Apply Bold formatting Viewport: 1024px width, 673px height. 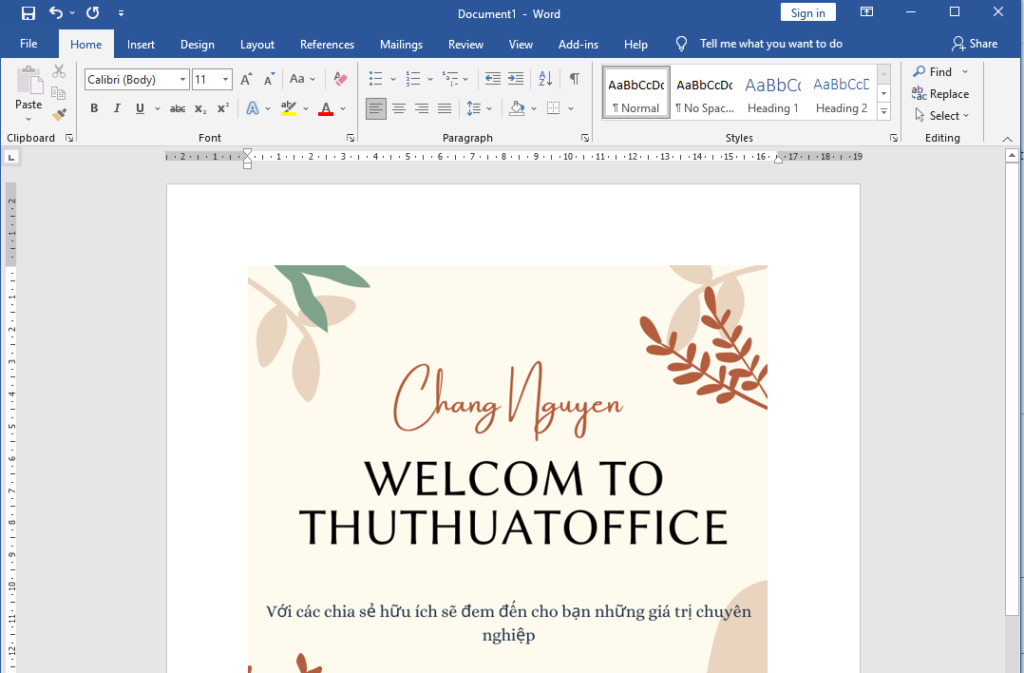coord(93,108)
